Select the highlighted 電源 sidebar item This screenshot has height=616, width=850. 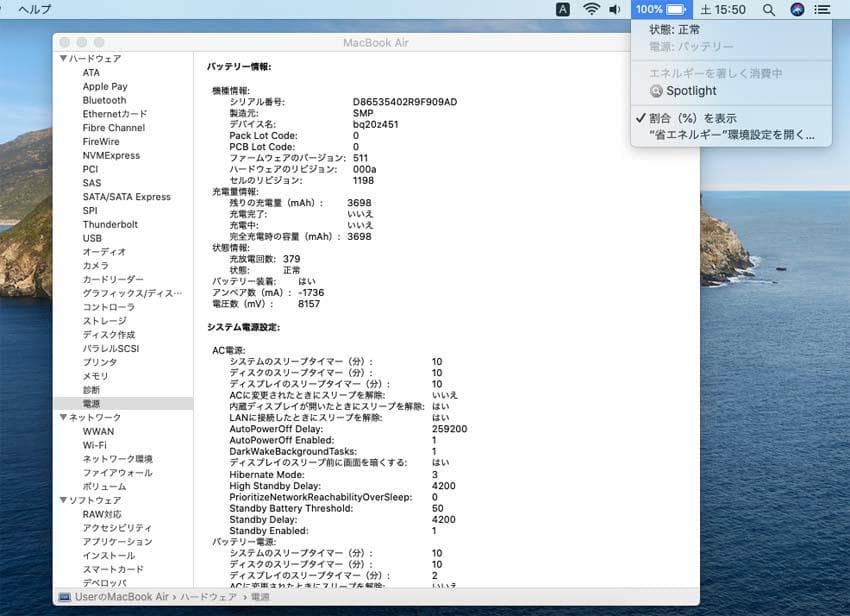(123, 403)
